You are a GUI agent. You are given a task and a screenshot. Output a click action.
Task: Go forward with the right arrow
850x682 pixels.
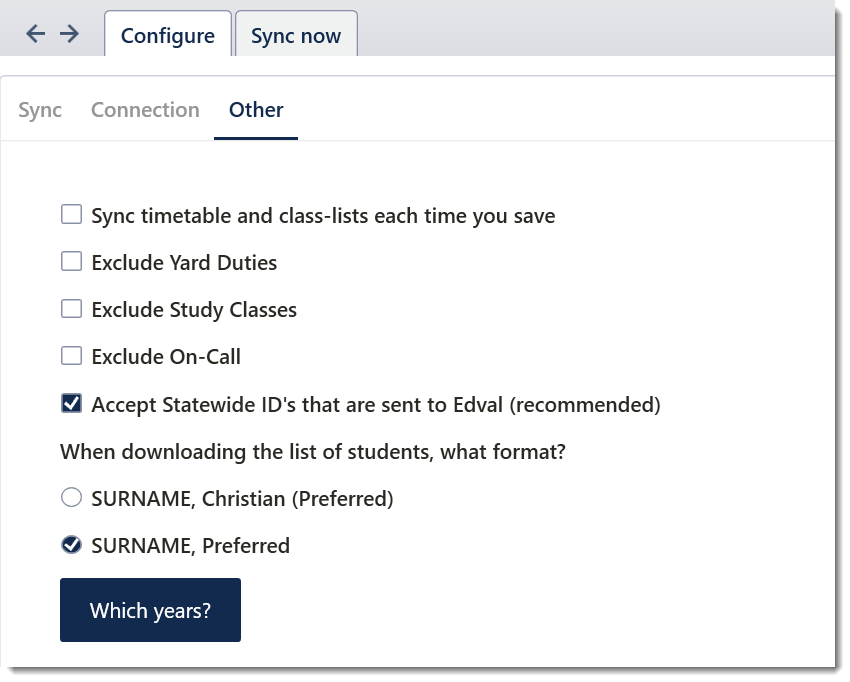tap(69, 34)
